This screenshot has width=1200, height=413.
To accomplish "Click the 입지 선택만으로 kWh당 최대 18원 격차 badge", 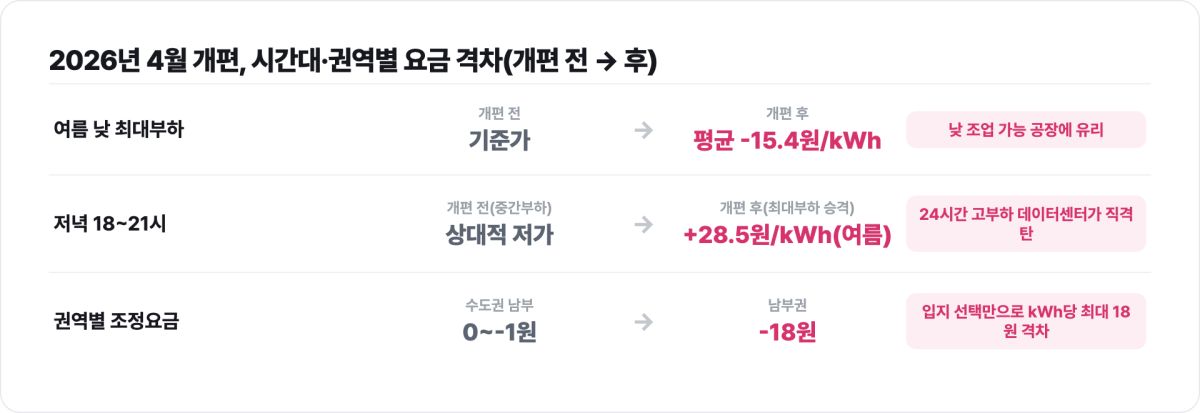I will [x=1026, y=321].
